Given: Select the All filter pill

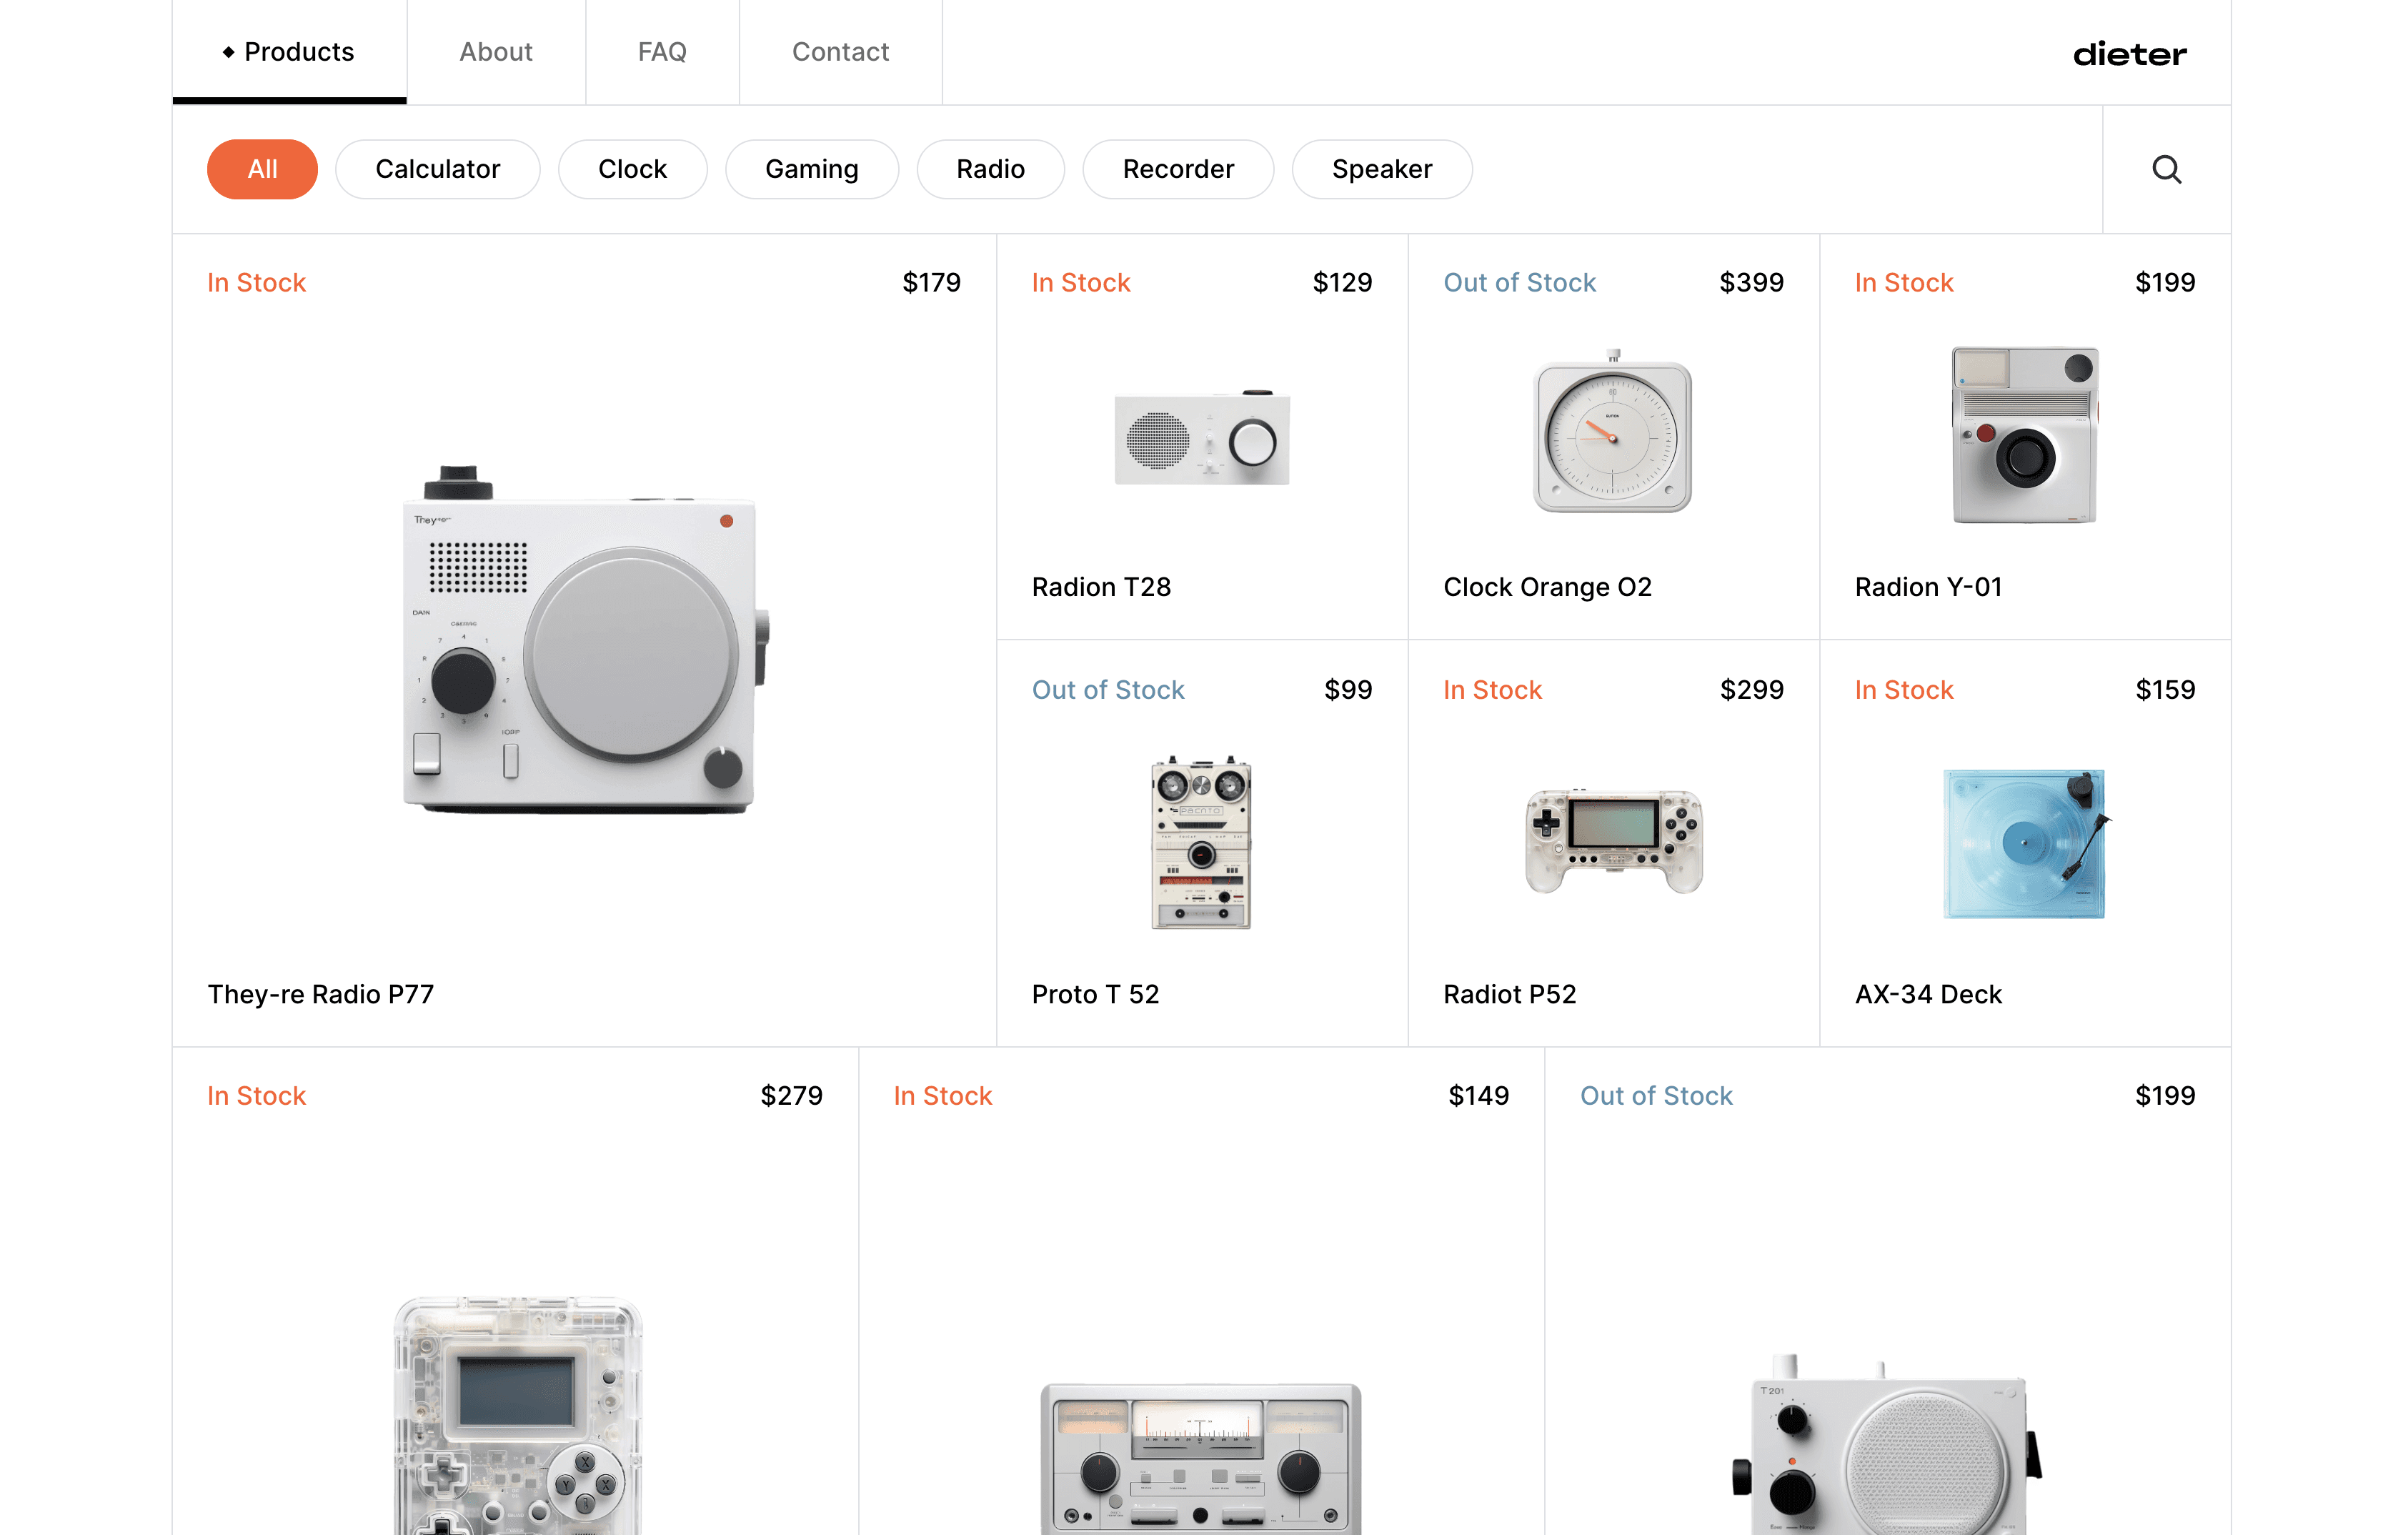Looking at the screenshot, I should coord(262,169).
